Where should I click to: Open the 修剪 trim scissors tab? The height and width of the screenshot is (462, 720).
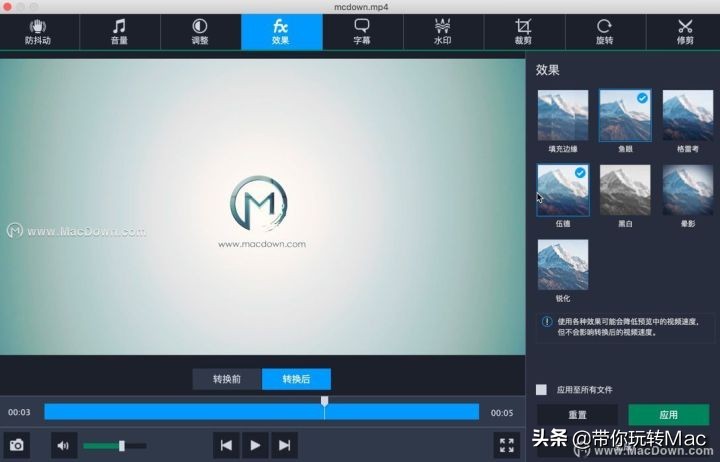684,32
